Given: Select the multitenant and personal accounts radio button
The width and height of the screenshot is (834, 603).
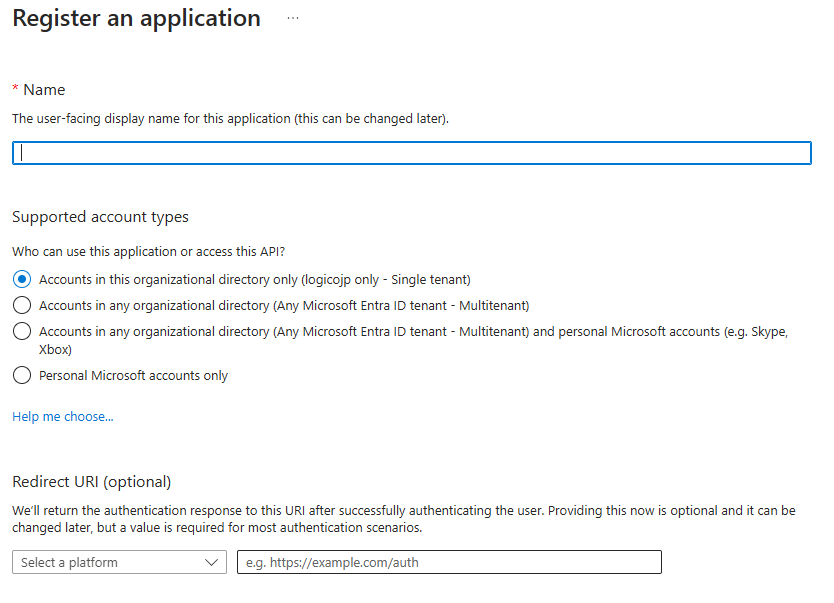Looking at the screenshot, I should click(22, 332).
